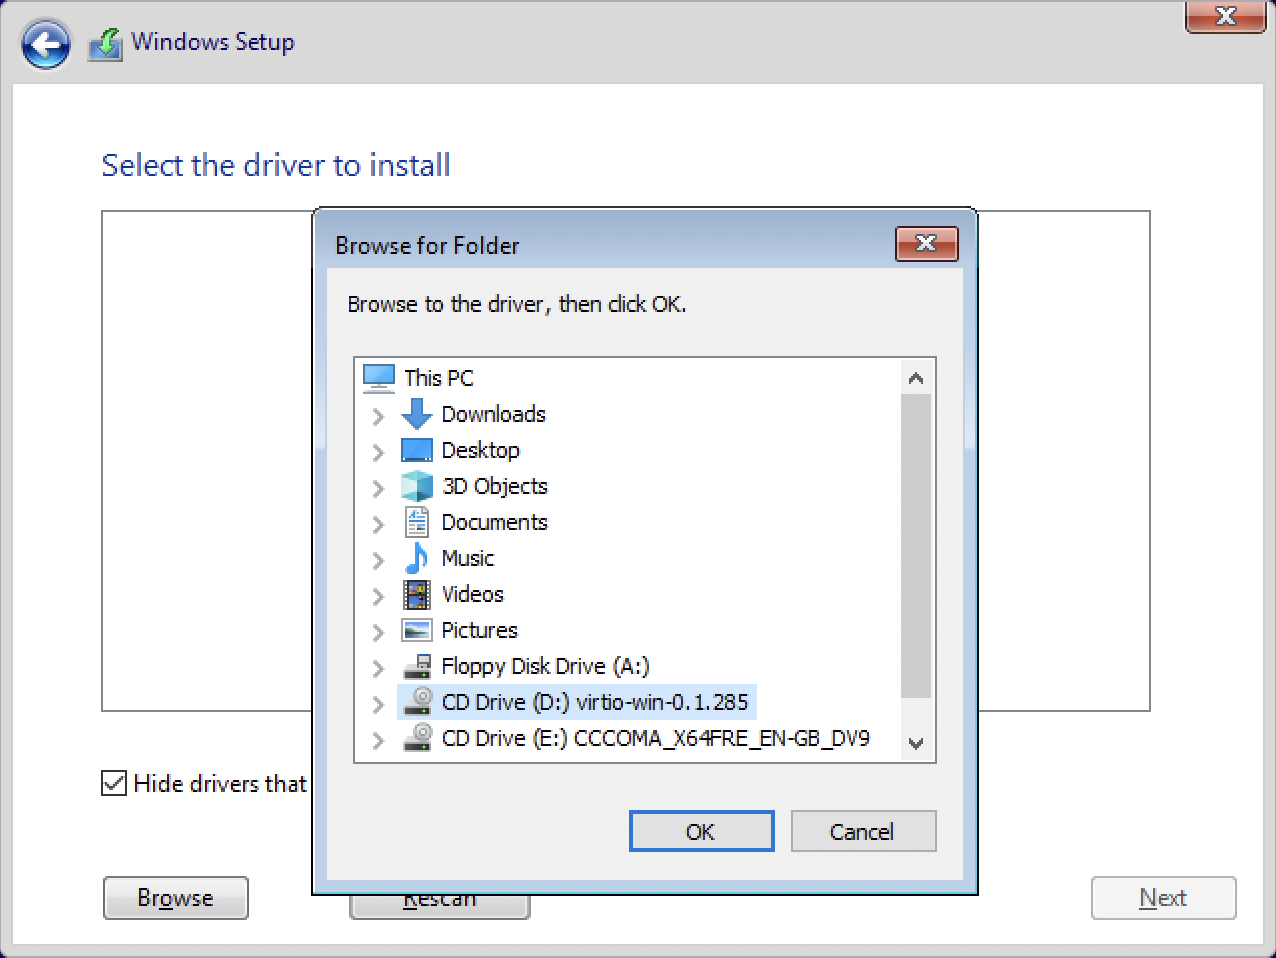Confirm the folder with OK
Screen dimensions: 1276x958
(701, 831)
